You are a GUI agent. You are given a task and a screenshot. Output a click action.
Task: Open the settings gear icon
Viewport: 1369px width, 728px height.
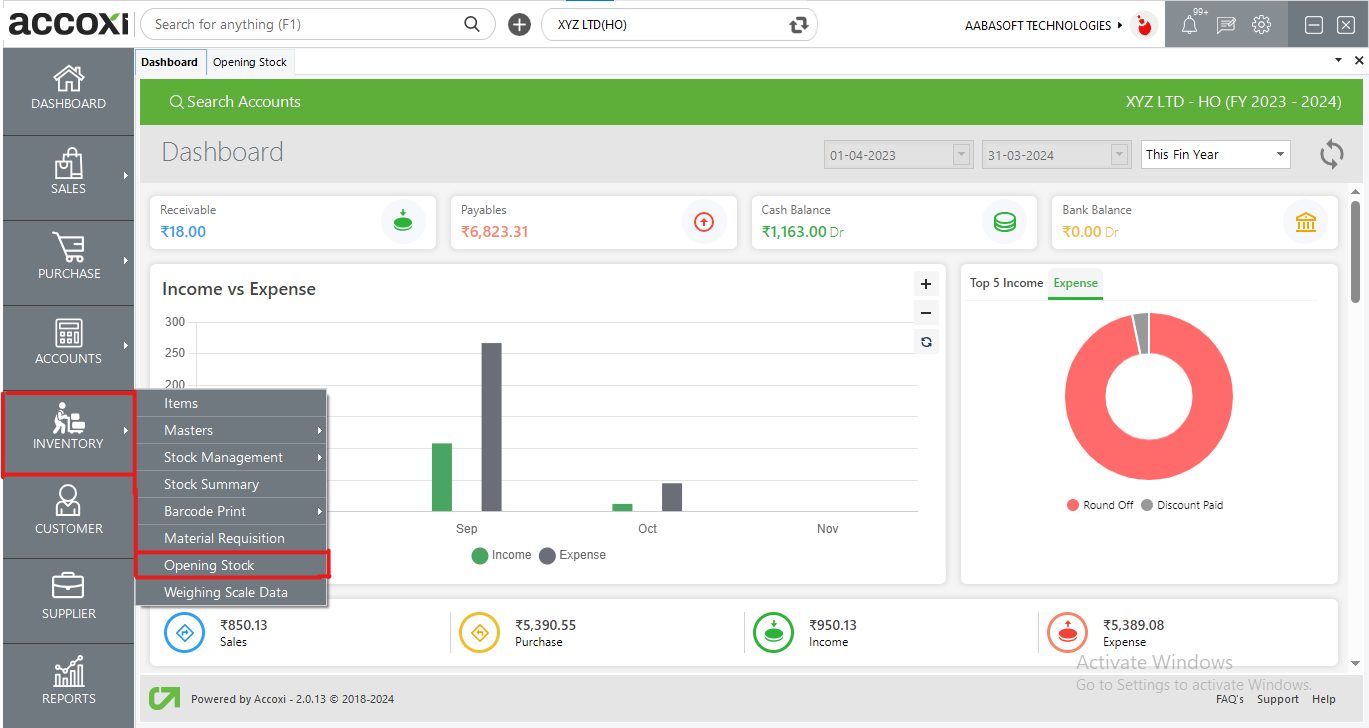point(1262,25)
